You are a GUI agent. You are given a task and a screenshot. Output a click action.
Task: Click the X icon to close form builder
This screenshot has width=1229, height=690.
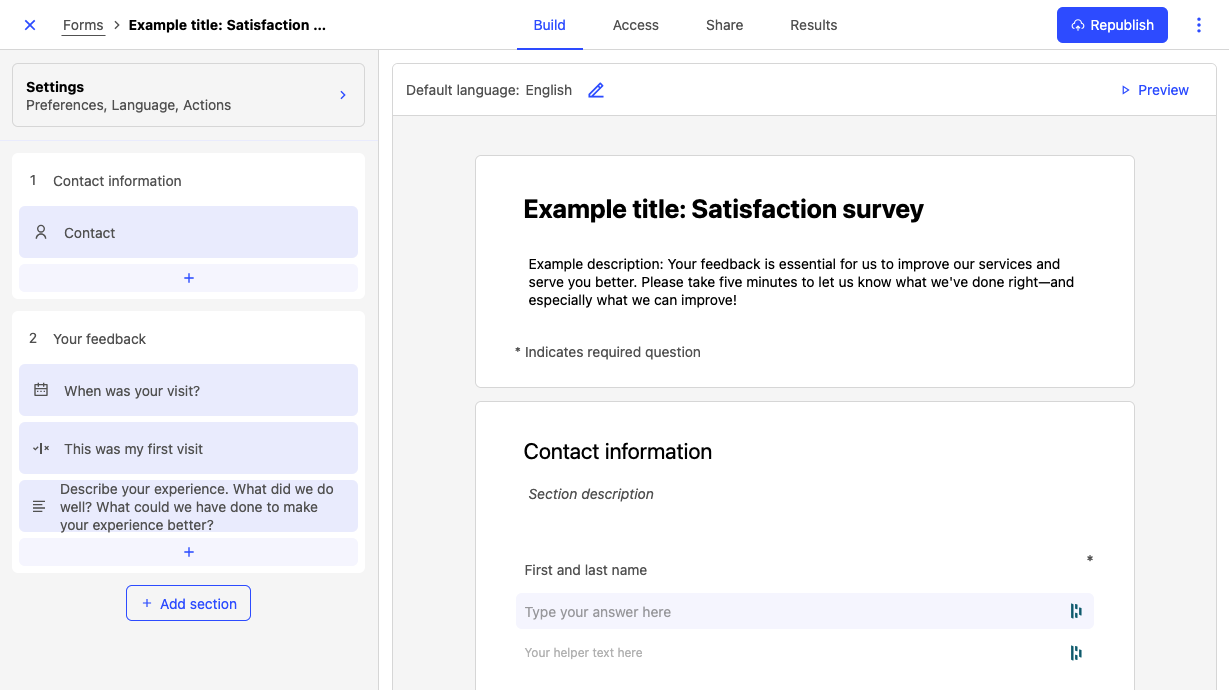click(x=30, y=25)
